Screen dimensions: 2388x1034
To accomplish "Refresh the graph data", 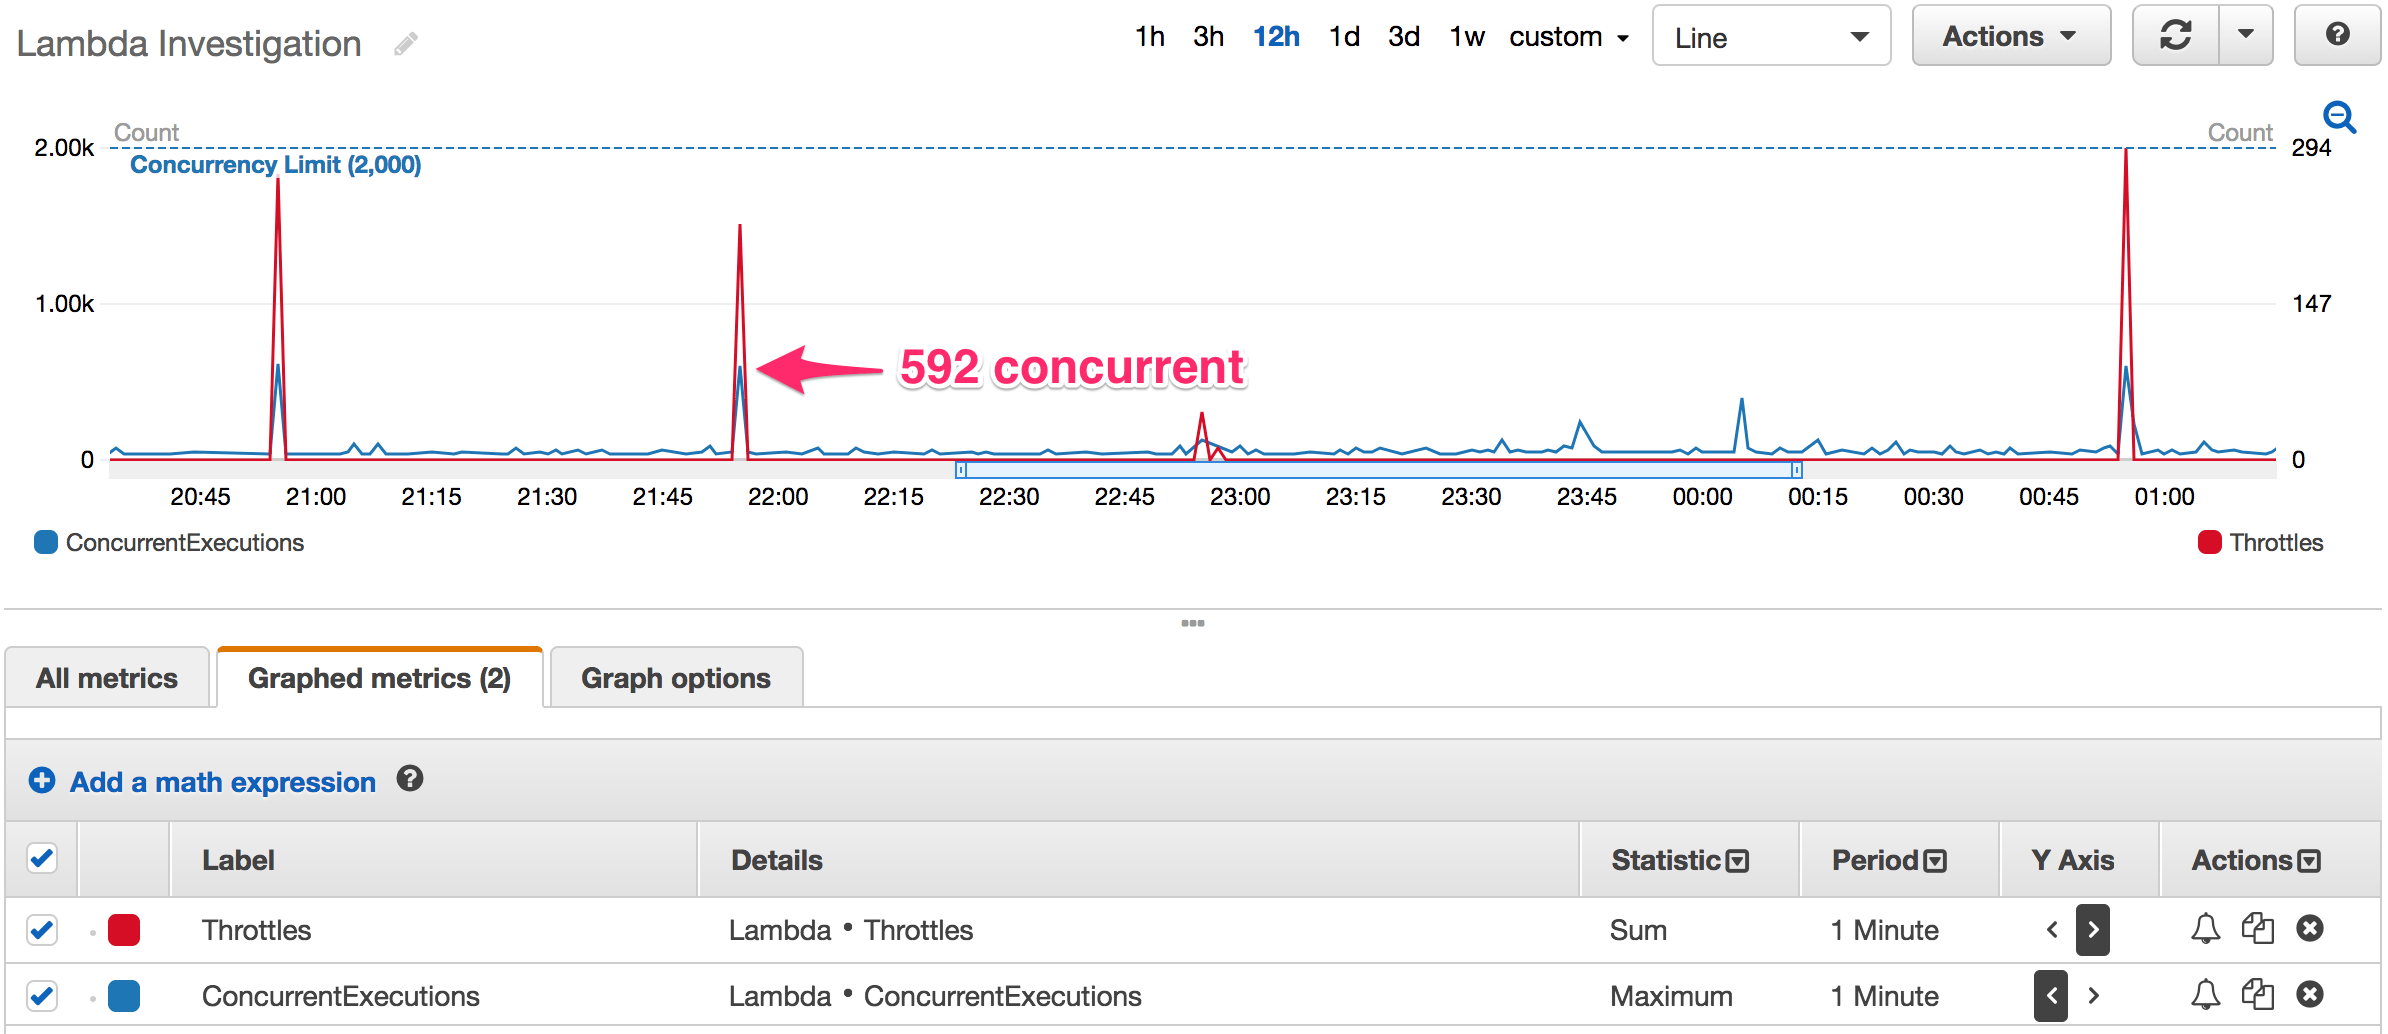I will pyautogui.click(x=2175, y=35).
